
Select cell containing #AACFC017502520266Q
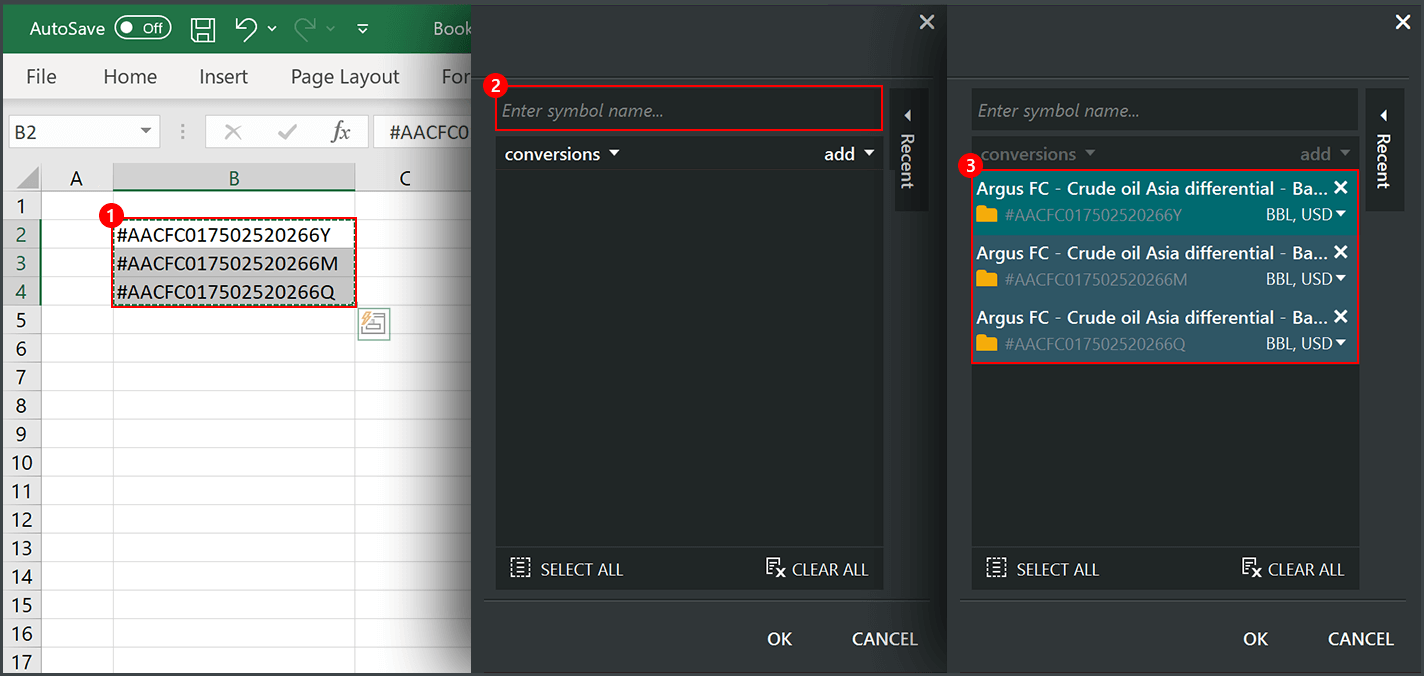pos(234,292)
